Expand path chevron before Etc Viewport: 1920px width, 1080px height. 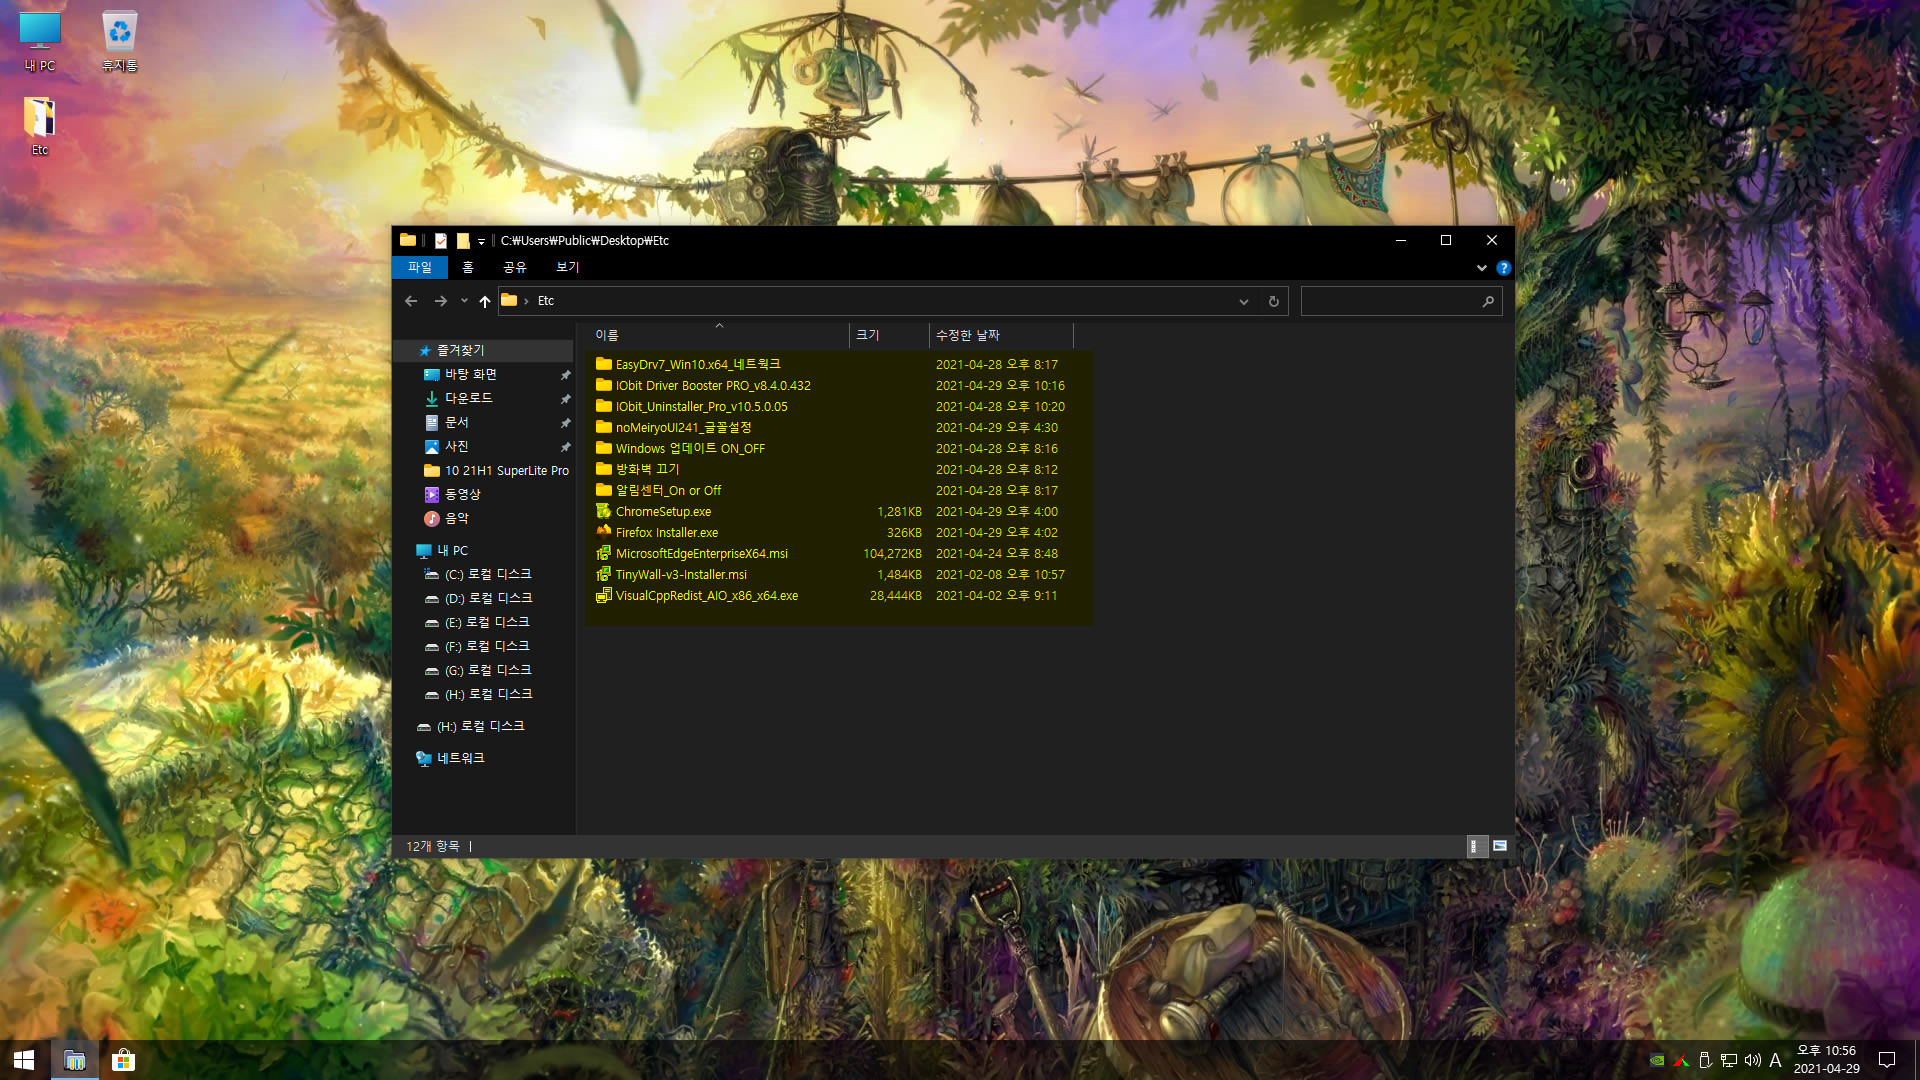click(x=526, y=301)
